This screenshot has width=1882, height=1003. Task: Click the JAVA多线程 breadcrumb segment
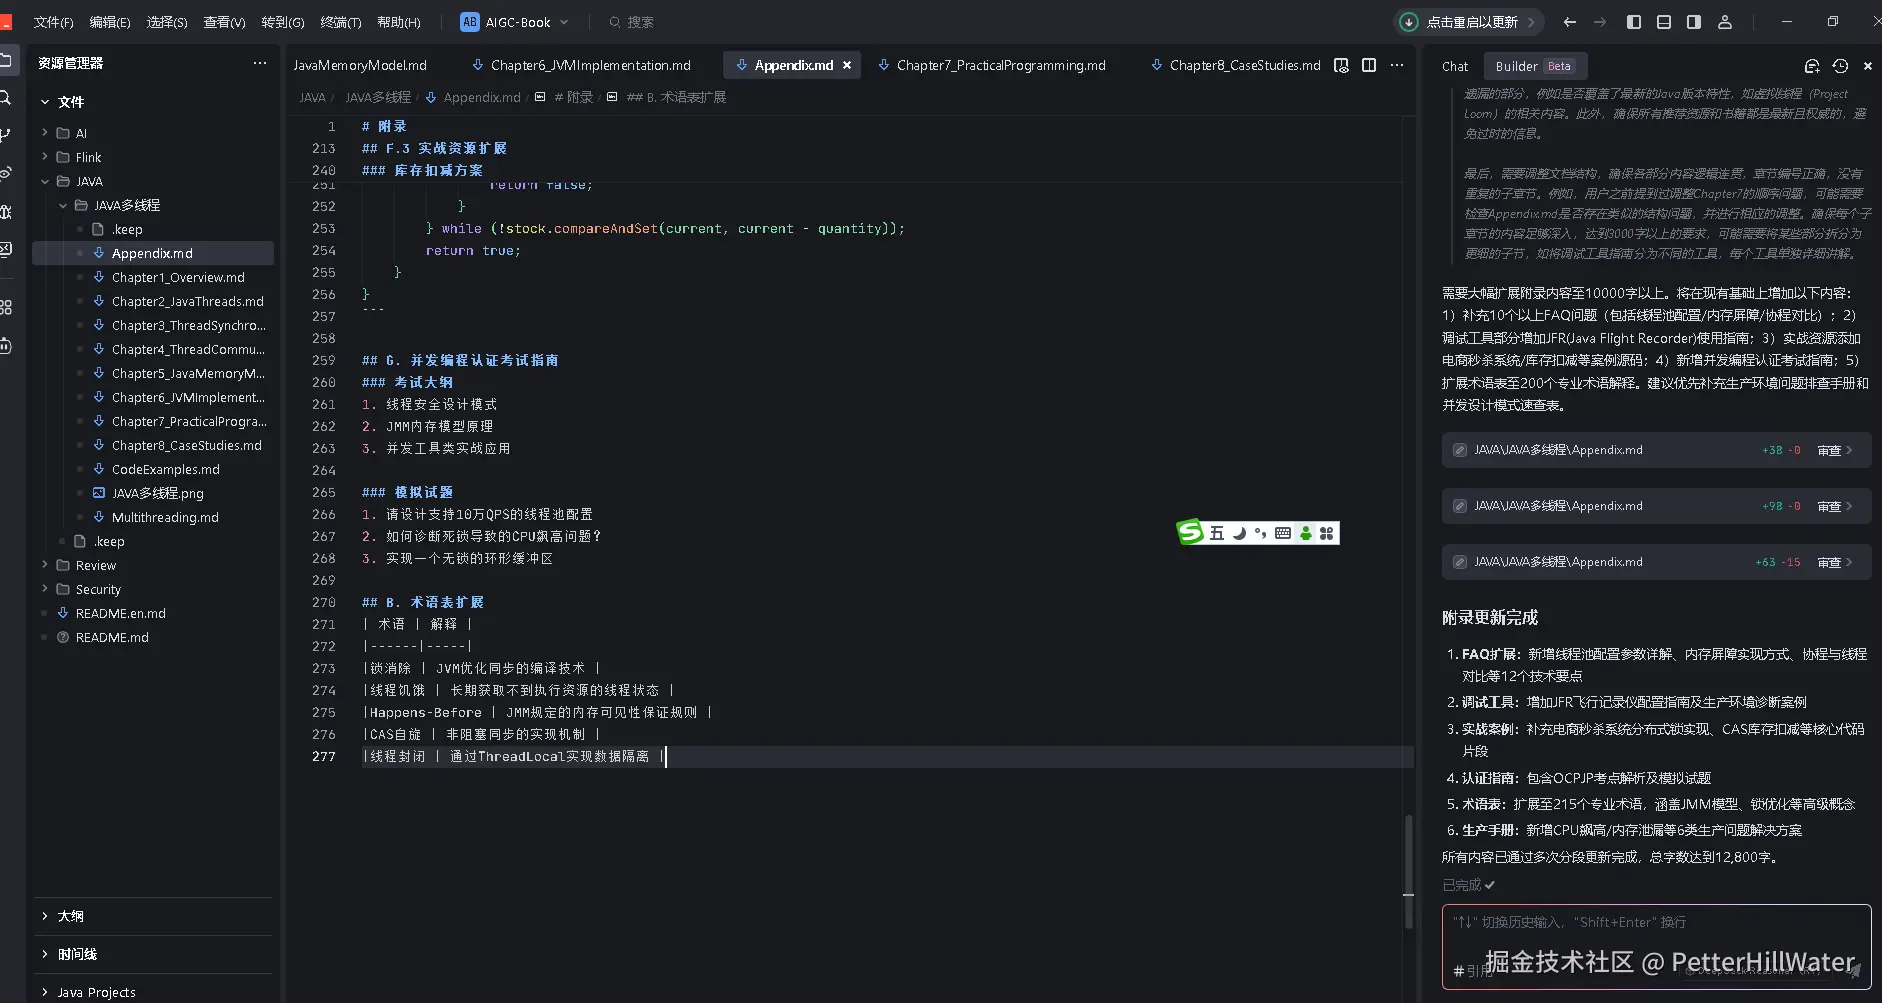378,97
